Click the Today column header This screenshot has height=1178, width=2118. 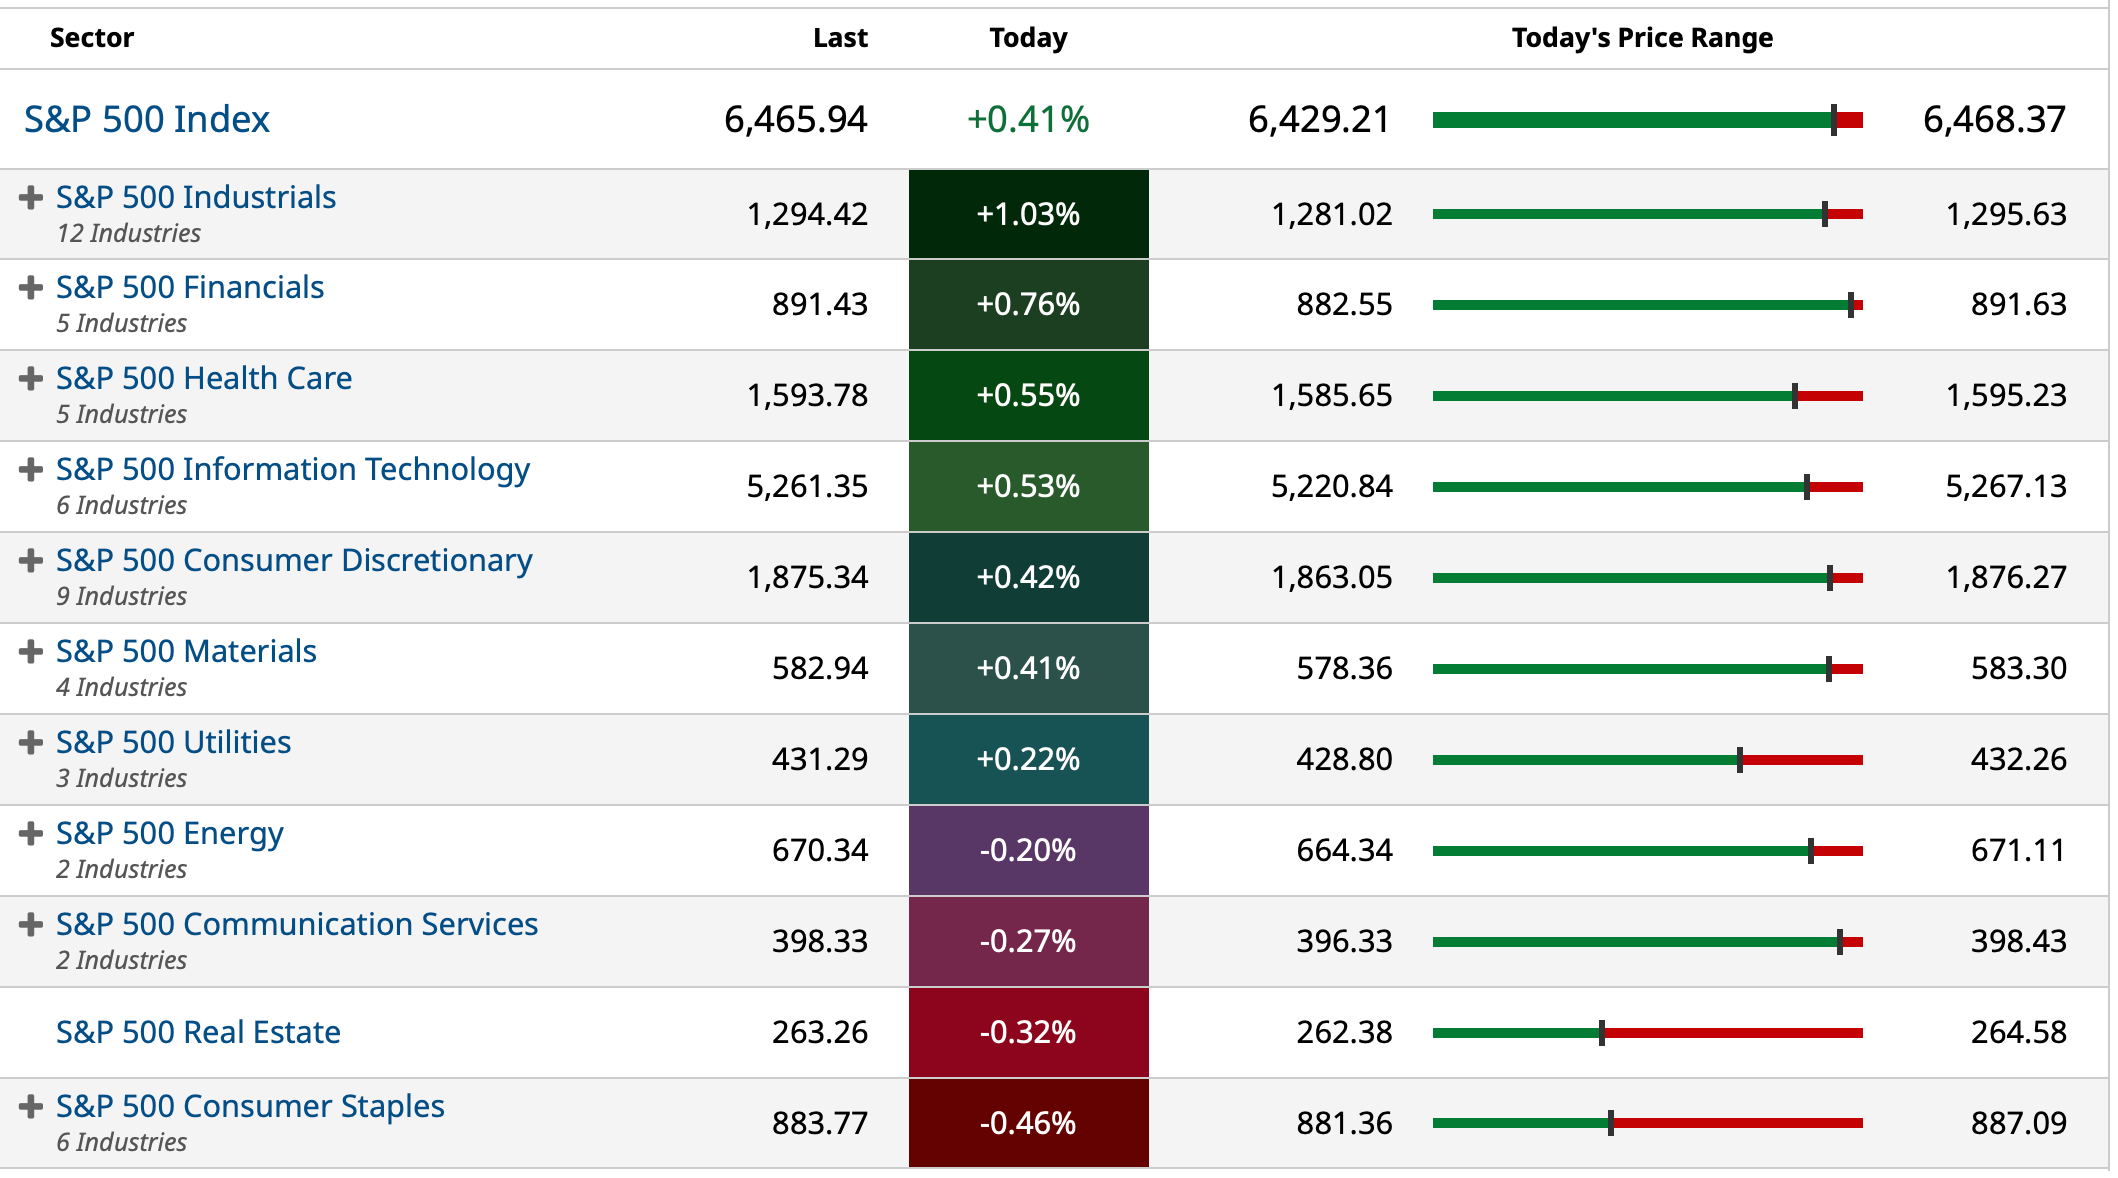tap(1028, 38)
